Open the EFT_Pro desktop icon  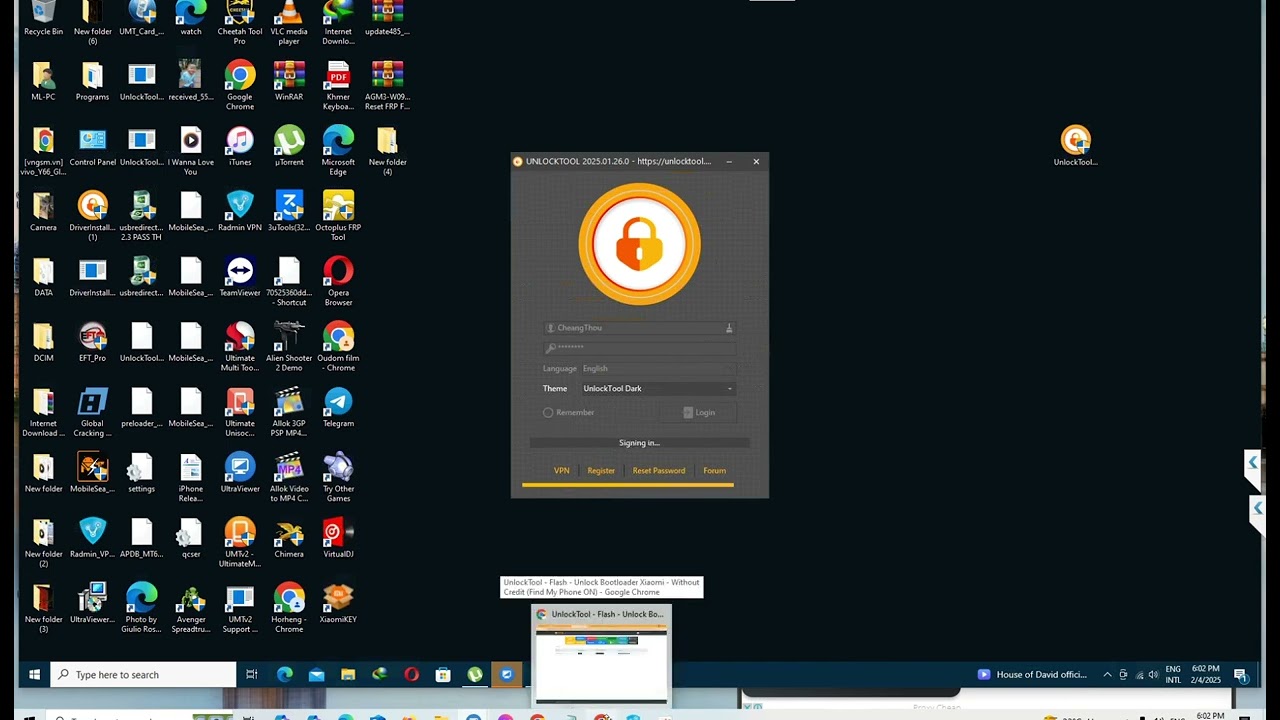[92, 342]
